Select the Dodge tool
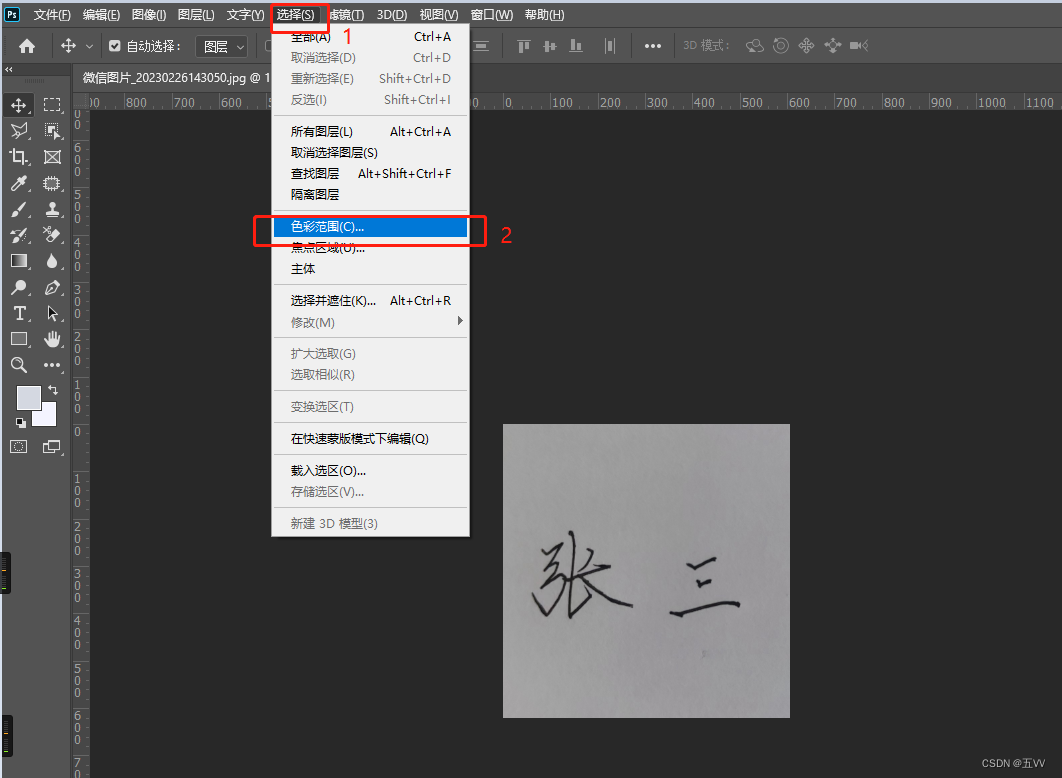 19,287
